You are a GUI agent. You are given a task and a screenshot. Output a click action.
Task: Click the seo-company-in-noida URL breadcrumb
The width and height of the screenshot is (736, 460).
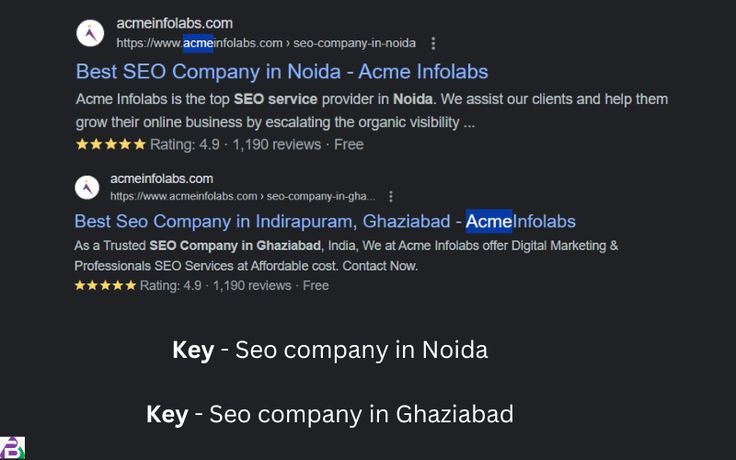coord(354,43)
